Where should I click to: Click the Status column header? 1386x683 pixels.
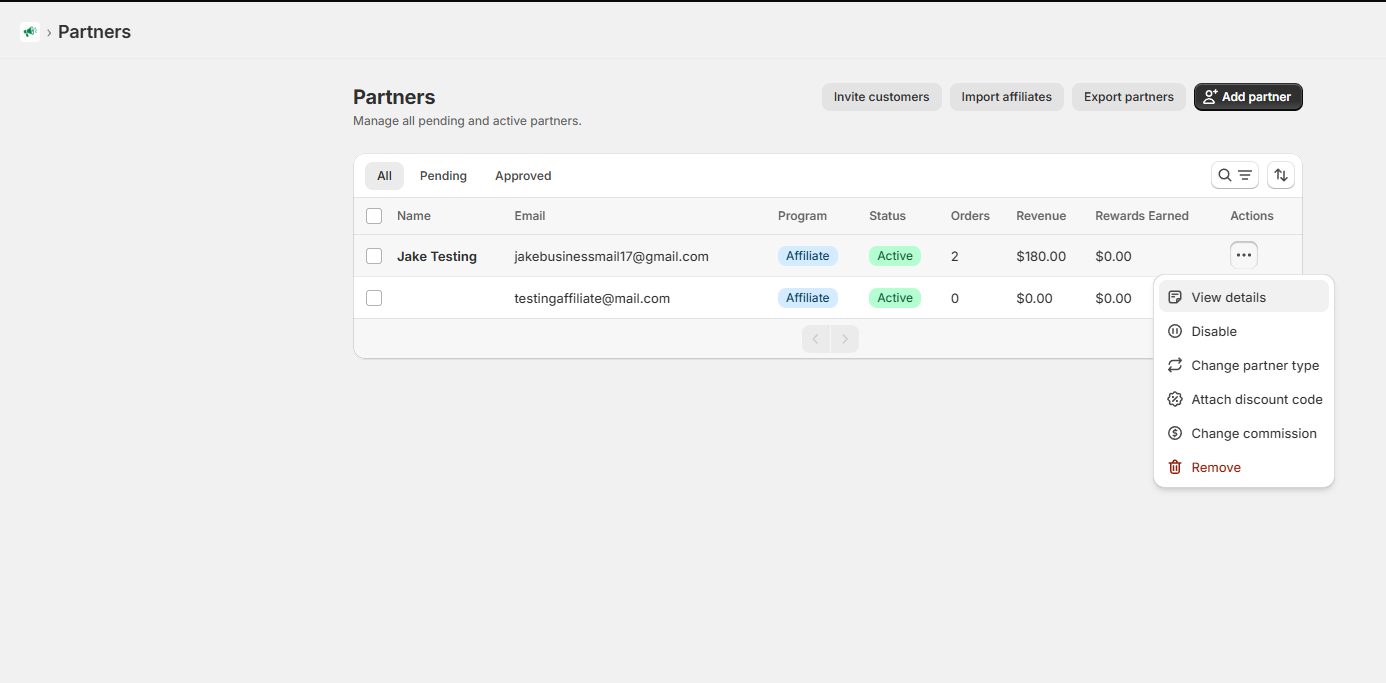(x=887, y=216)
